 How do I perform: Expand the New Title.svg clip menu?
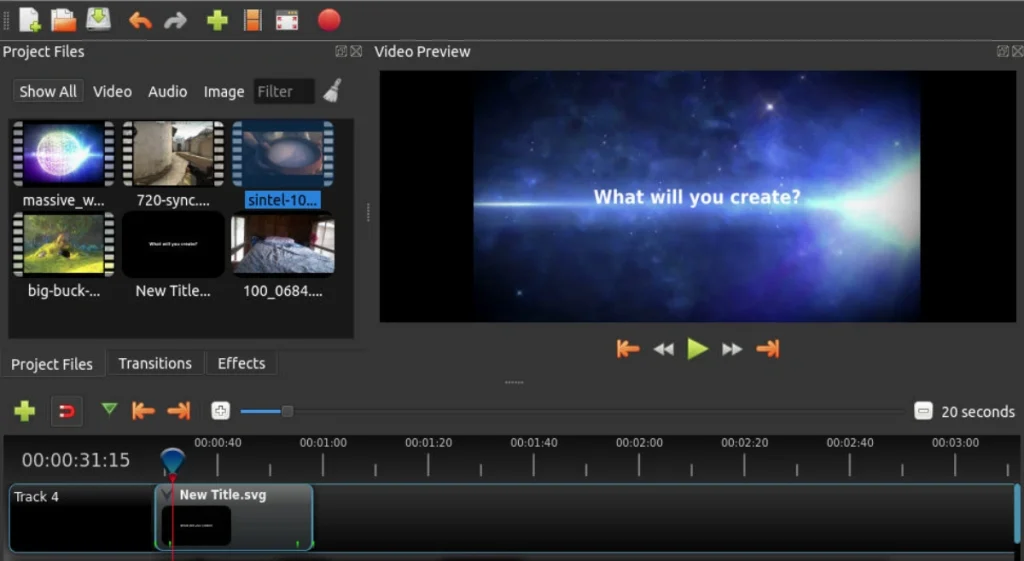click(x=167, y=494)
